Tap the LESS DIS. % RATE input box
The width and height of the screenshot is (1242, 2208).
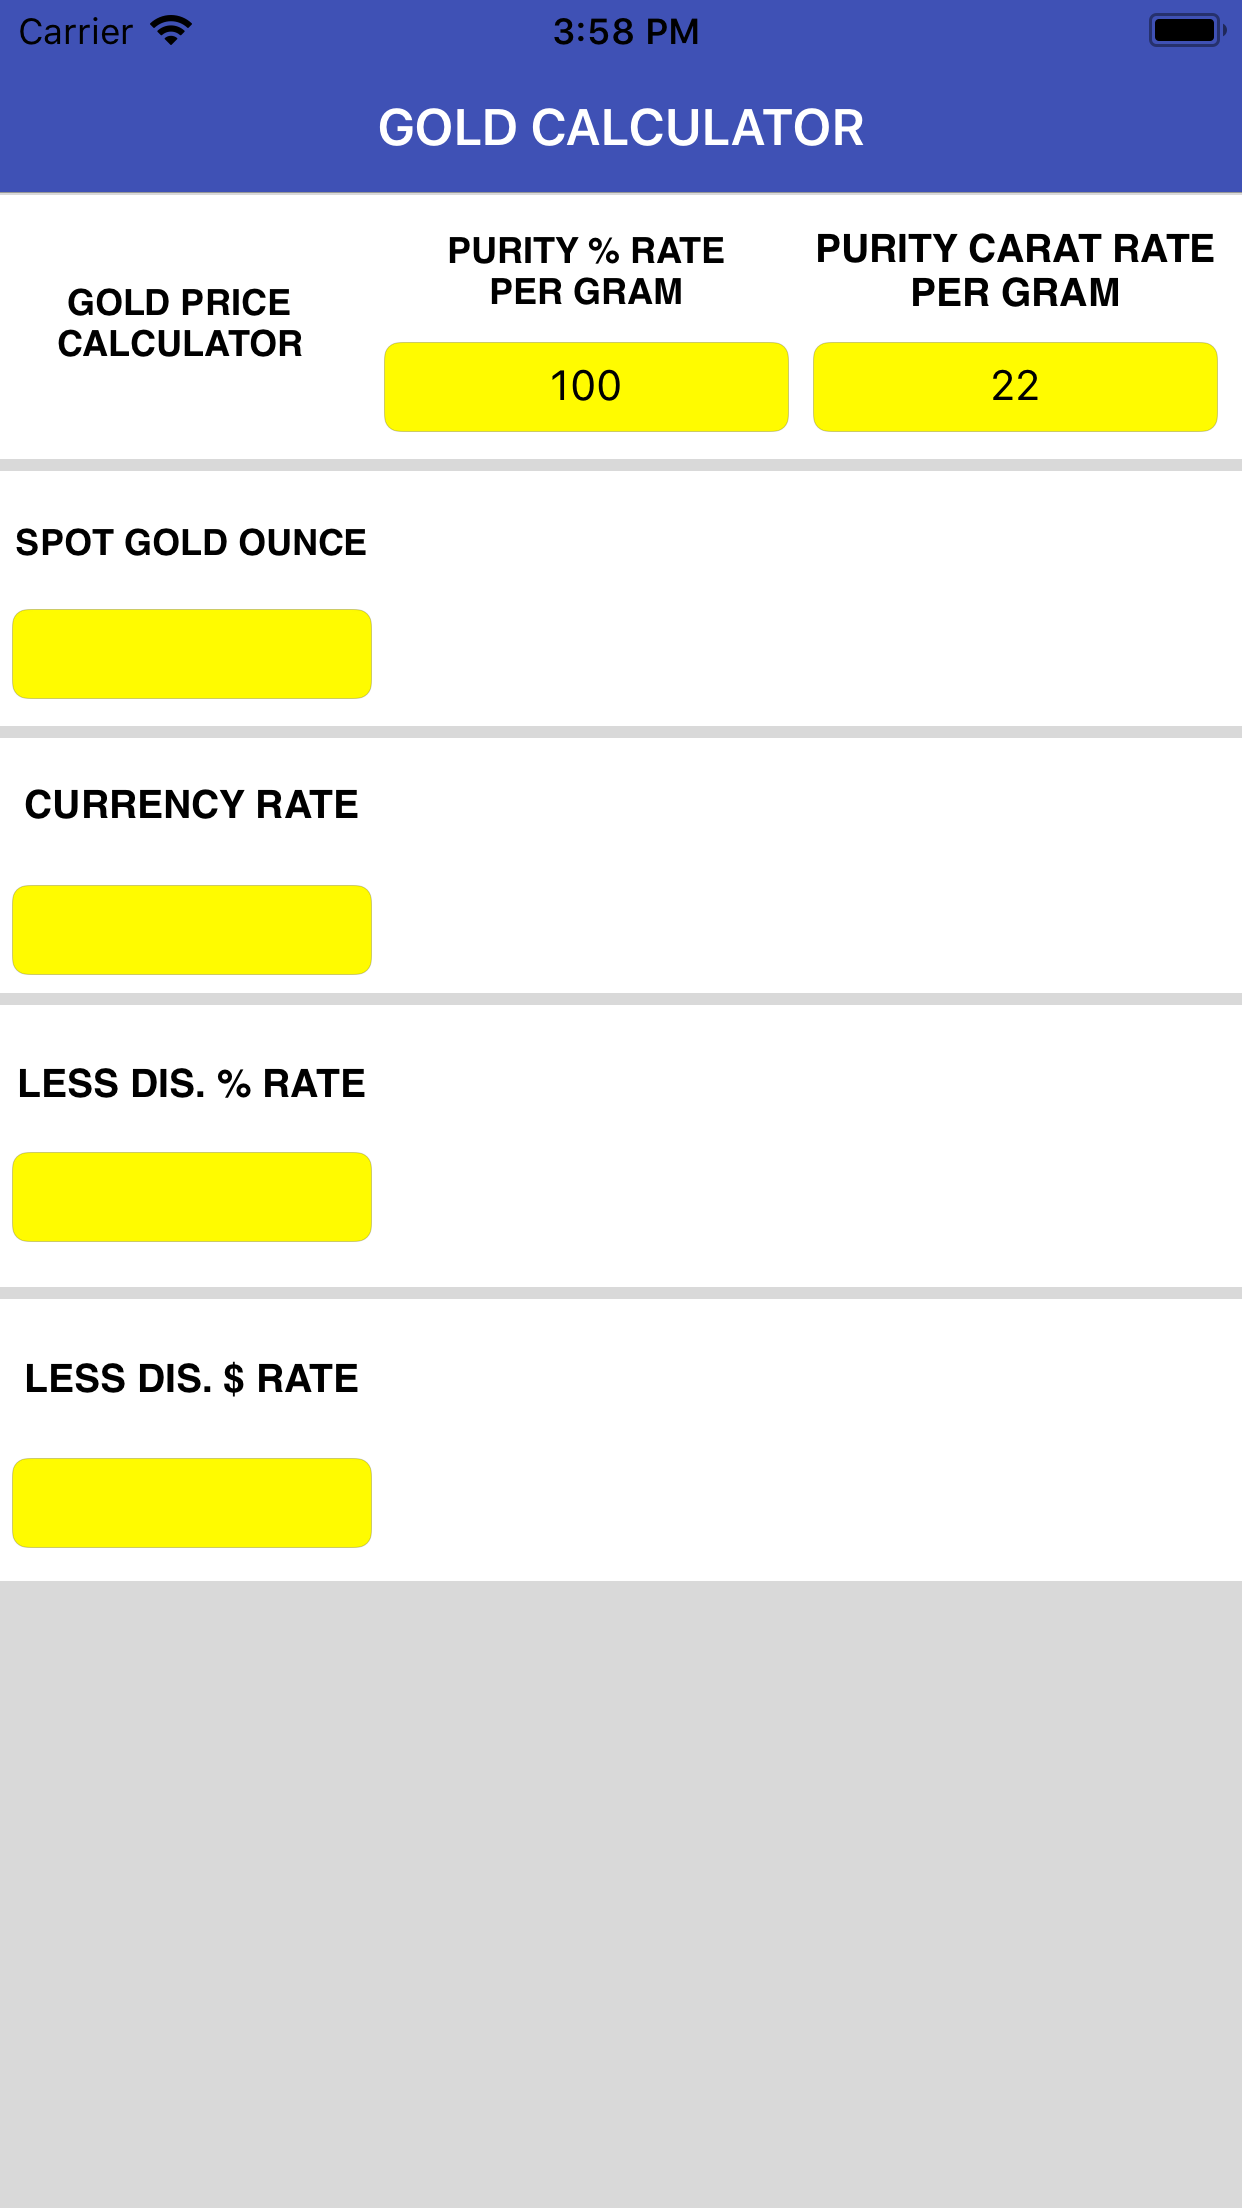(191, 1196)
